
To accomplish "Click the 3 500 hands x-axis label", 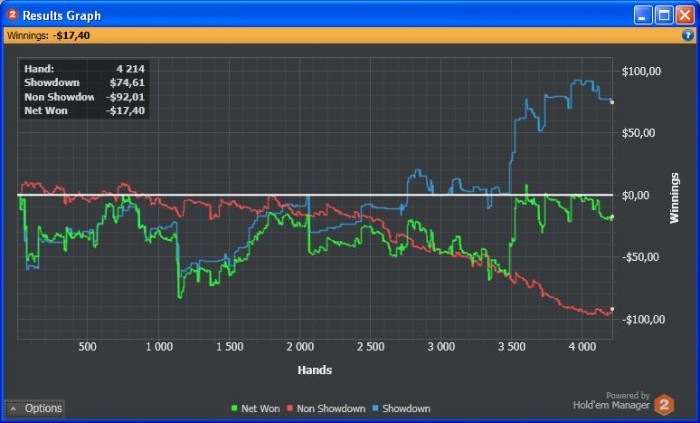I will [x=512, y=347].
